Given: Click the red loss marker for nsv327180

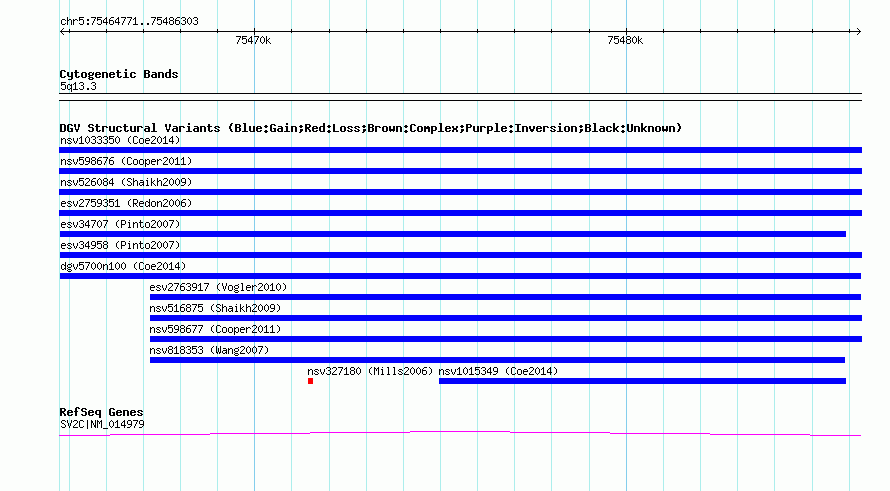Looking at the screenshot, I should click(310, 381).
